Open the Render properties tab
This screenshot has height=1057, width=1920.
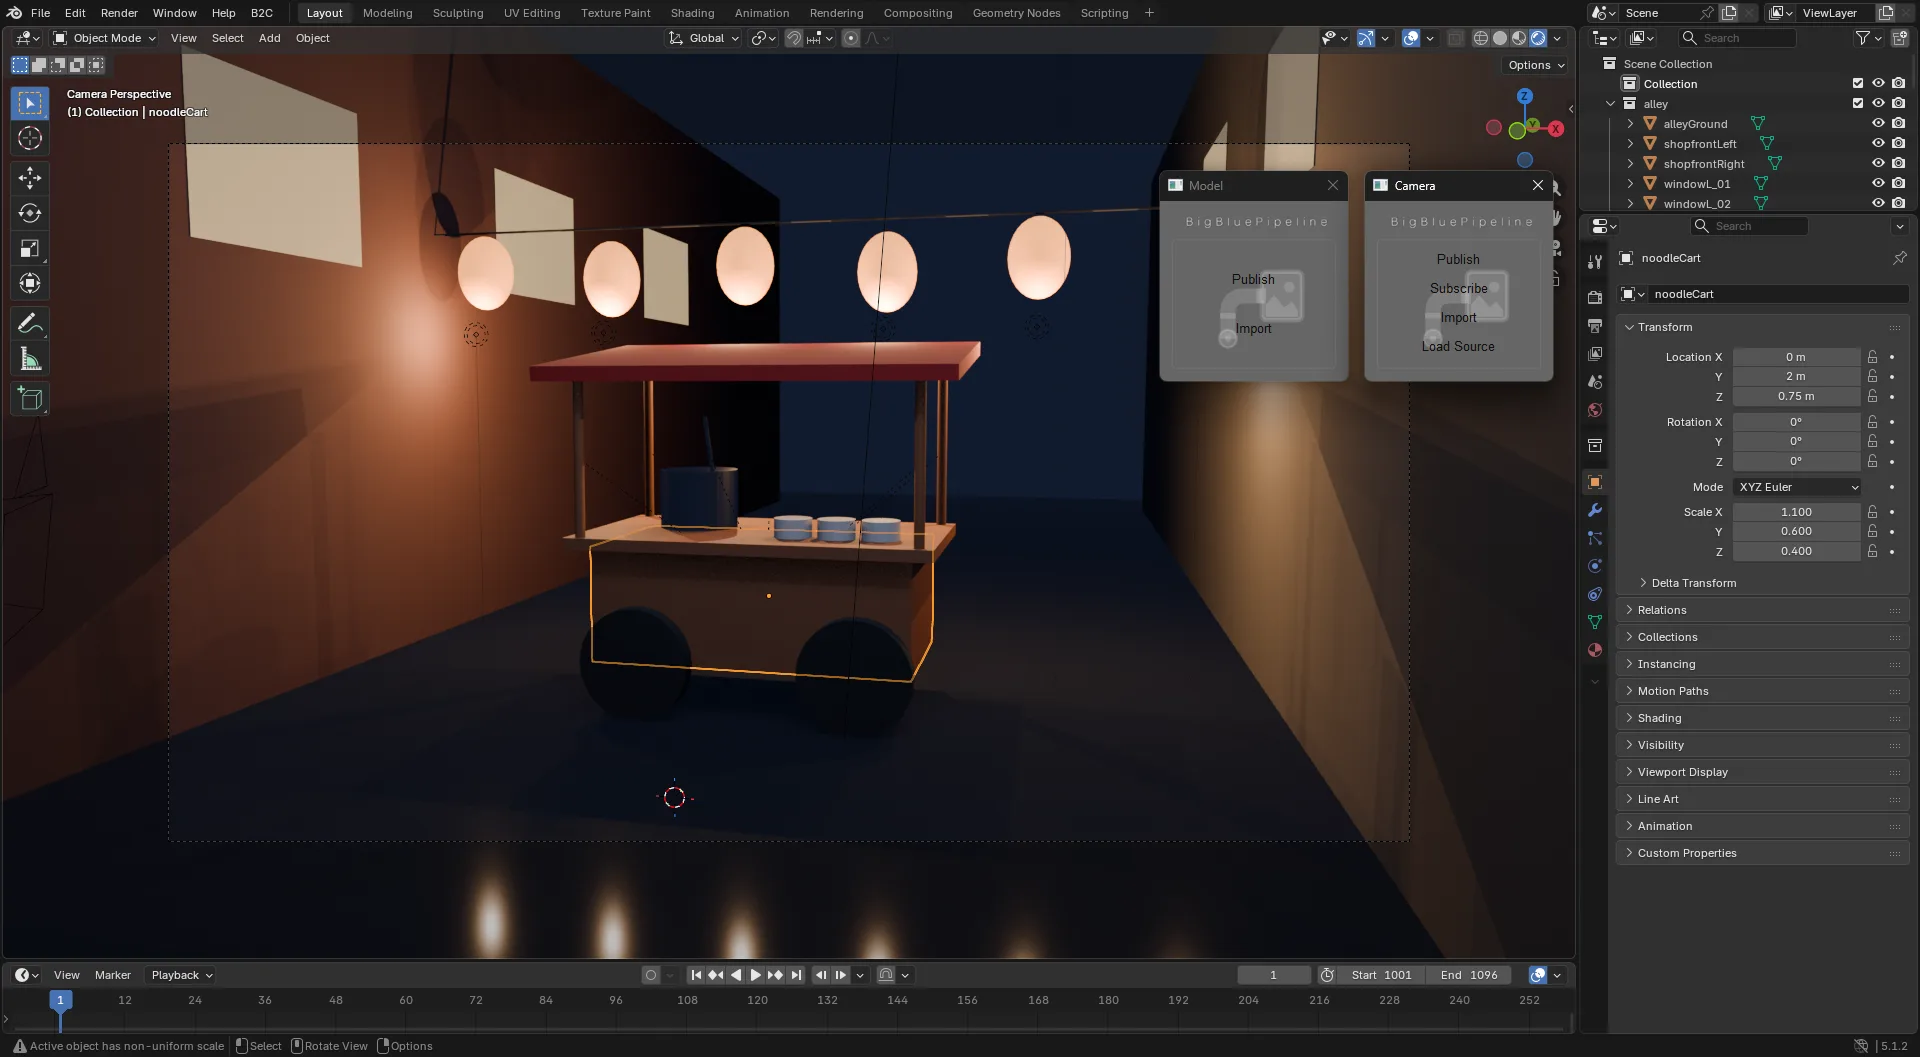pyautogui.click(x=1595, y=298)
